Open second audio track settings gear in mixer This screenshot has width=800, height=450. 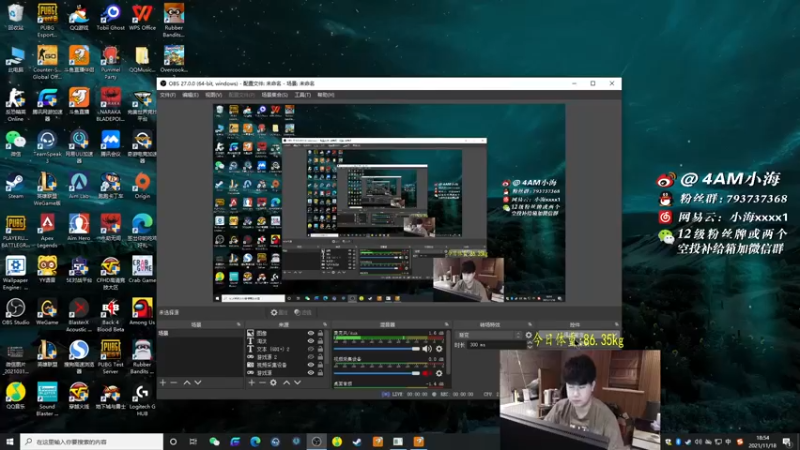coord(439,373)
